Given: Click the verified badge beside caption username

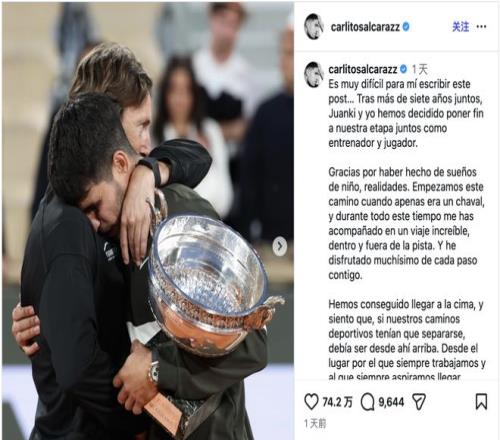Looking at the screenshot, I should click(403, 69).
